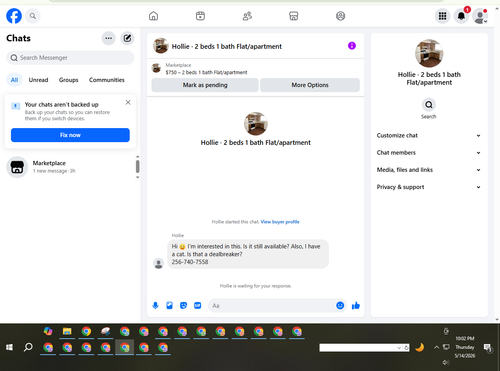This screenshot has width=500, height=371.
Task: Click the Facebook search magnifier icon
Action: [x=33, y=16]
